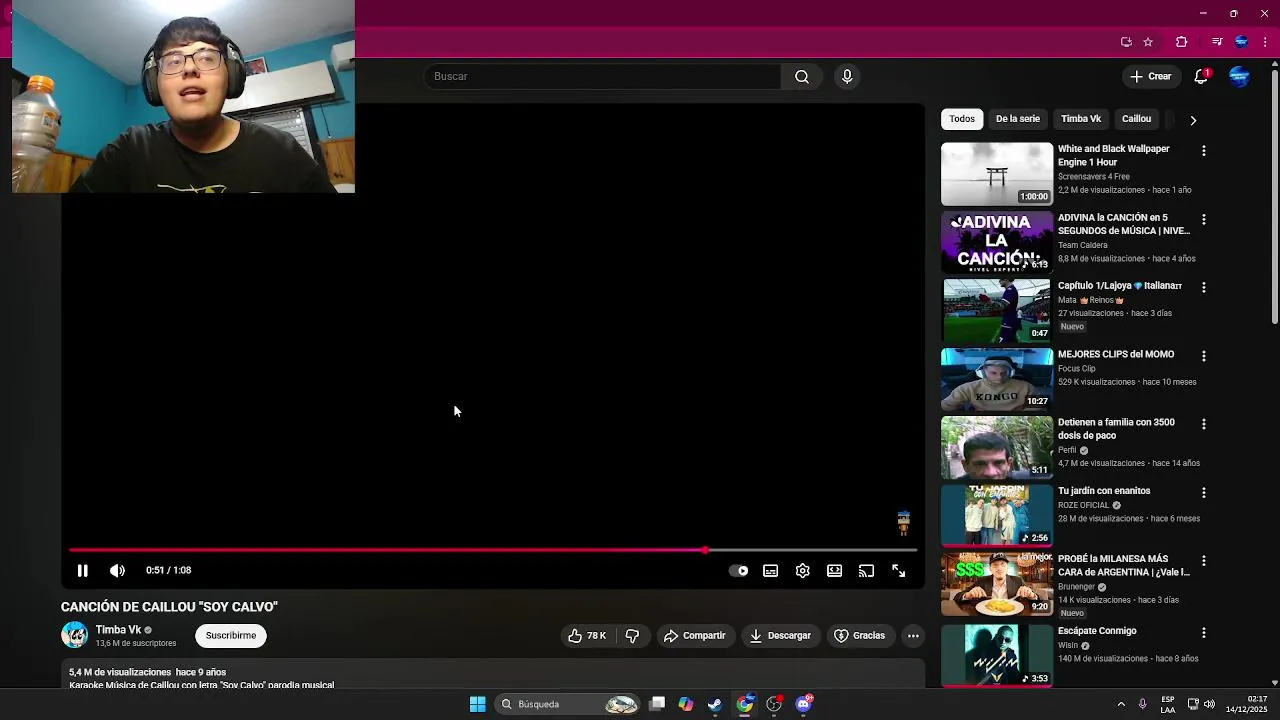Open the Chrome profile avatar in toolbar
This screenshot has height=720, width=1280.
(1241, 42)
